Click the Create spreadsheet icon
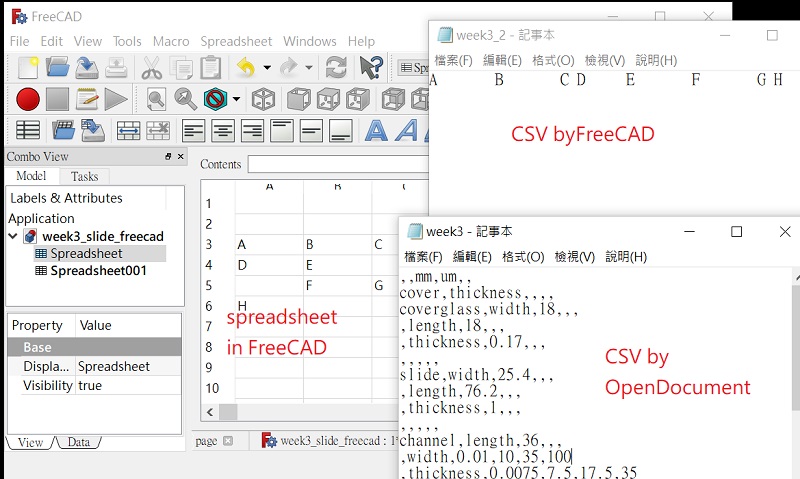 tap(28, 130)
